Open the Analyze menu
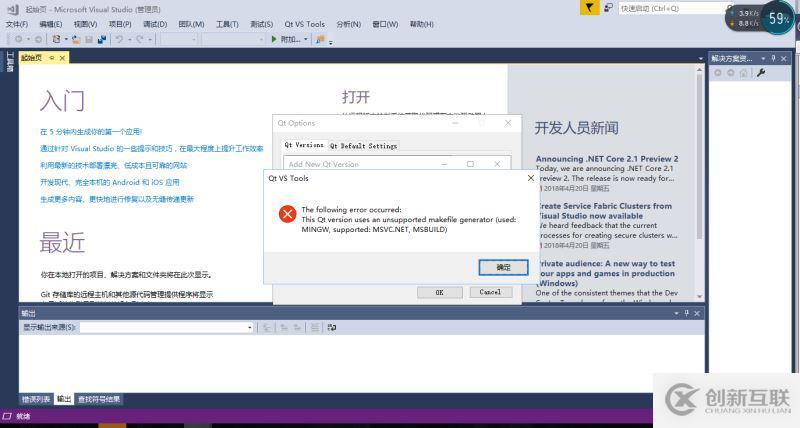 coord(348,24)
